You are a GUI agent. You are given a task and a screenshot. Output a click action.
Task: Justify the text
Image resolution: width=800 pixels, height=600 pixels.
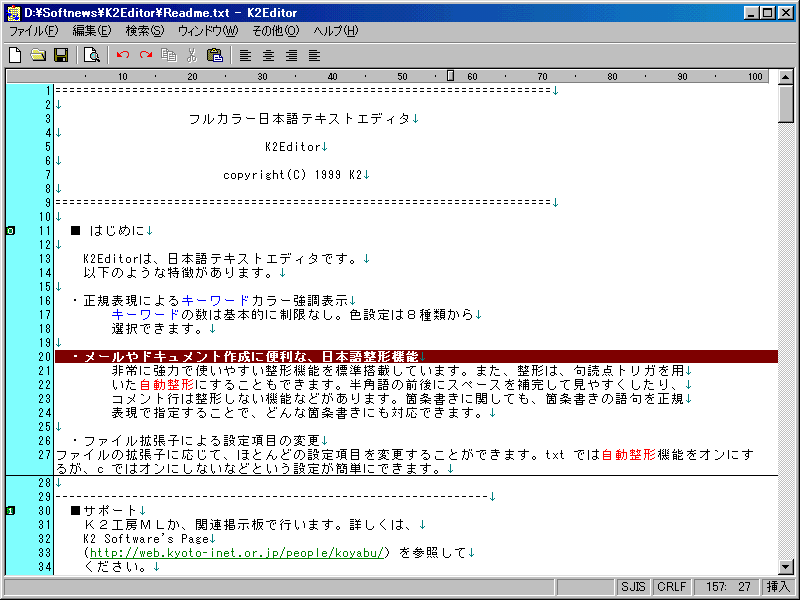click(x=314, y=55)
